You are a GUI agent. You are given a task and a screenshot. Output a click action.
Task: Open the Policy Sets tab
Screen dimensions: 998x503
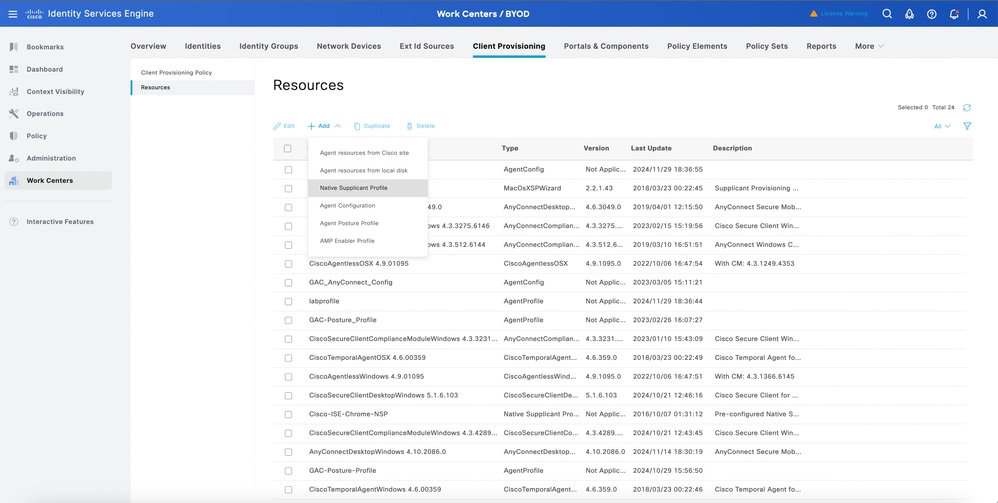pyautogui.click(x=767, y=46)
